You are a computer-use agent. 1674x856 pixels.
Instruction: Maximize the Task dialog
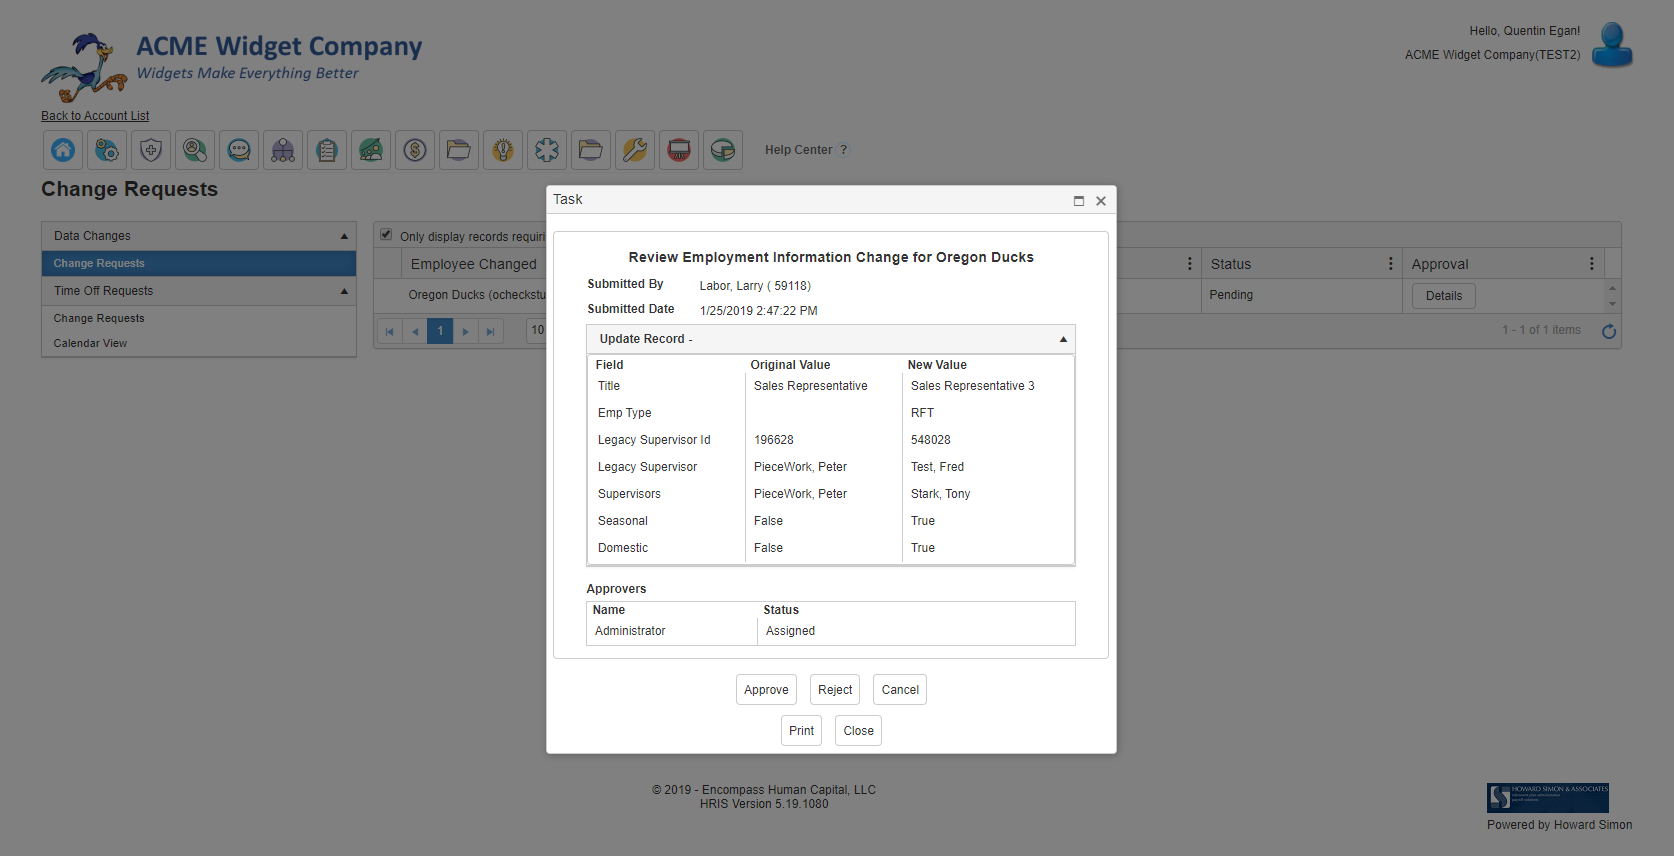pos(1079,201)
